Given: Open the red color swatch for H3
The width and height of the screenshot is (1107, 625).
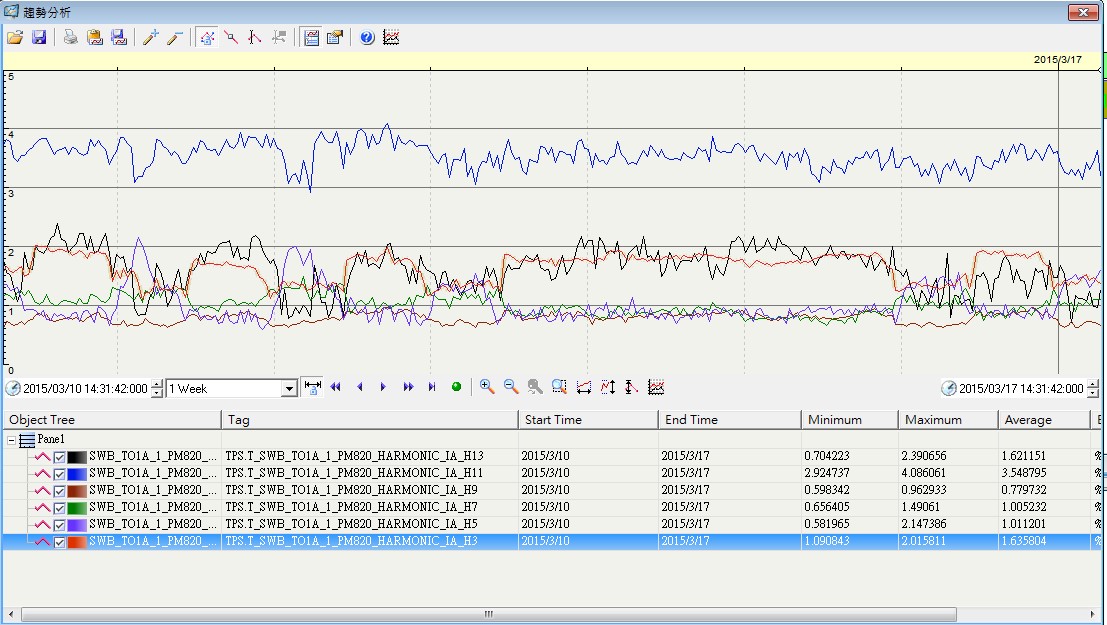Looking at the screenshot, I should 77,542.
